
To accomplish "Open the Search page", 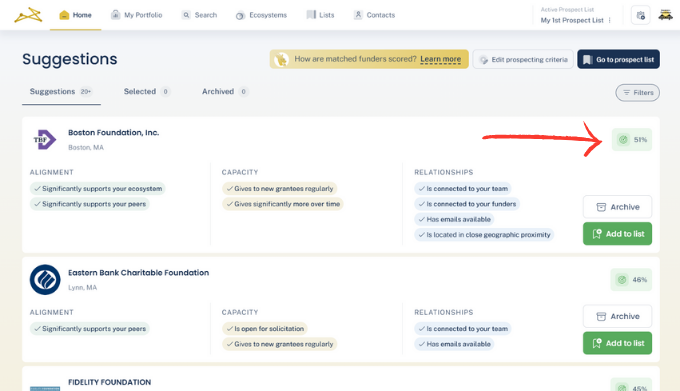I will [x=199, y=15].
